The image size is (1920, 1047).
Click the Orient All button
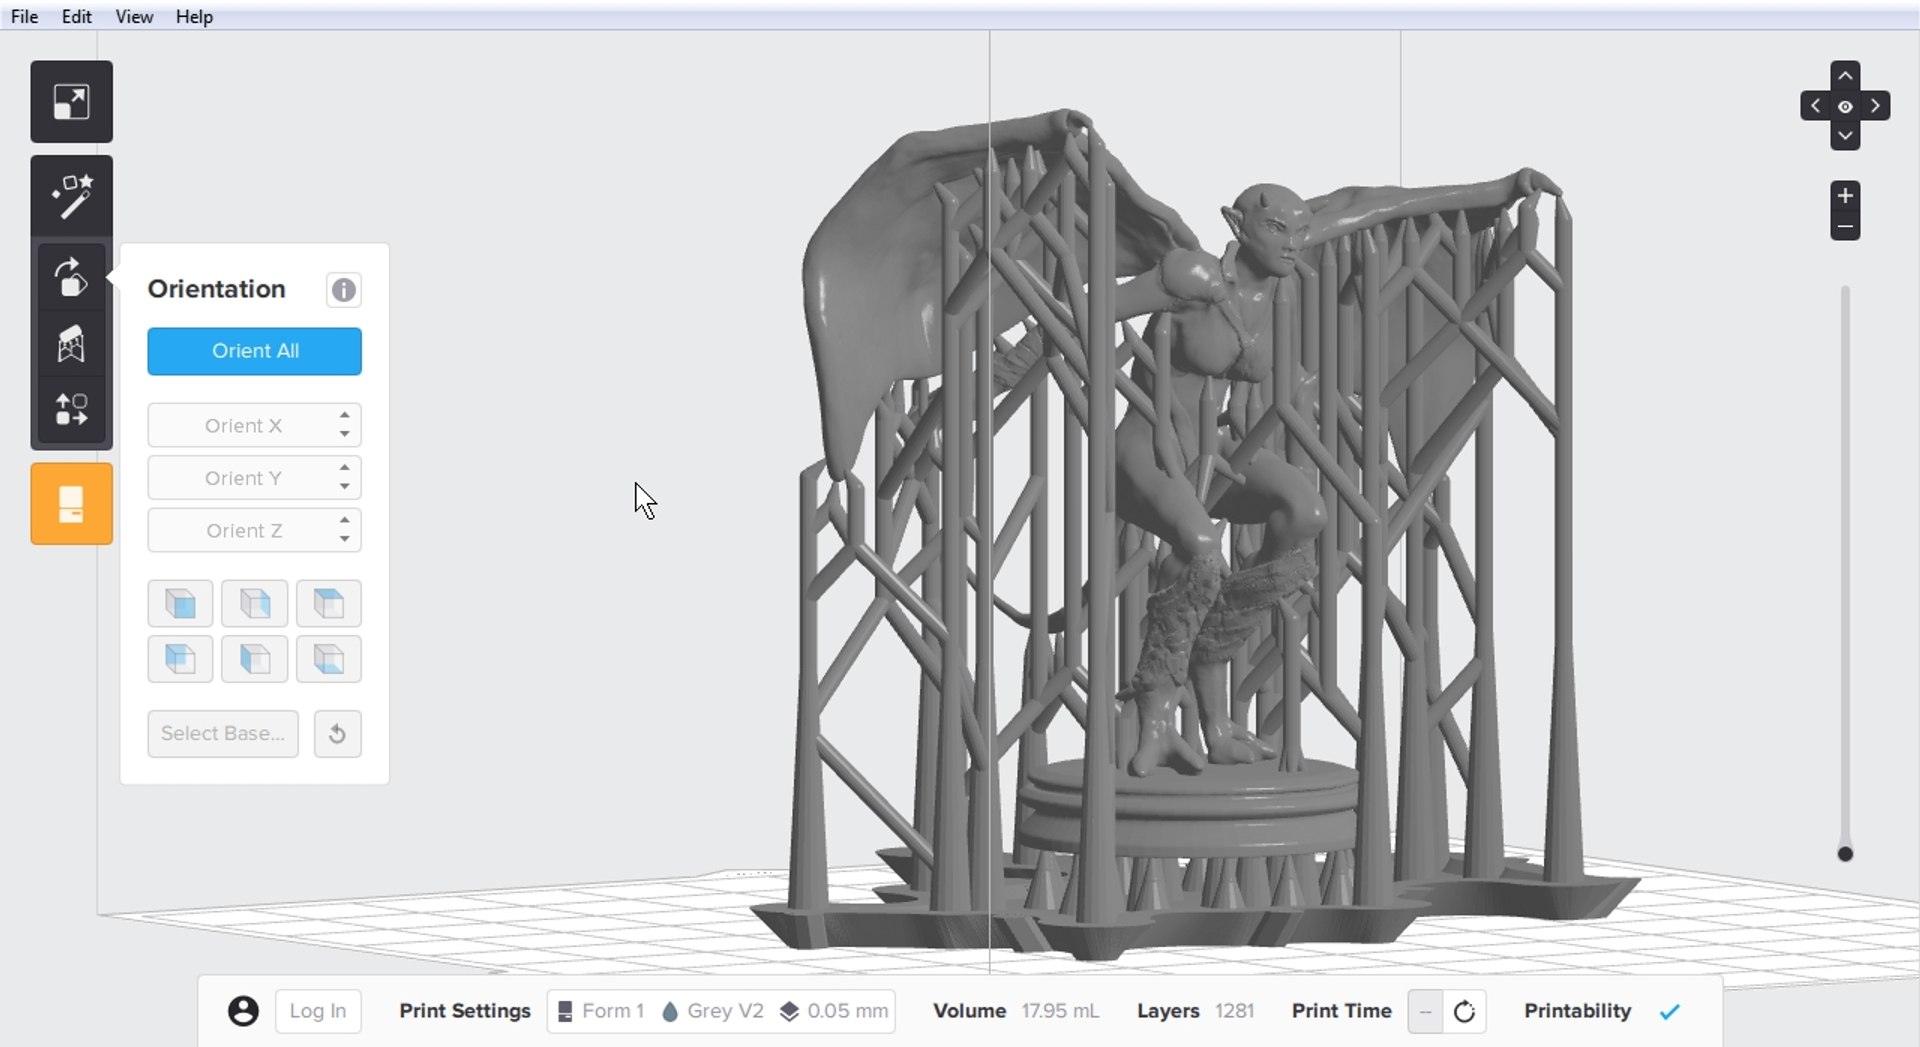tap(255, 351)
